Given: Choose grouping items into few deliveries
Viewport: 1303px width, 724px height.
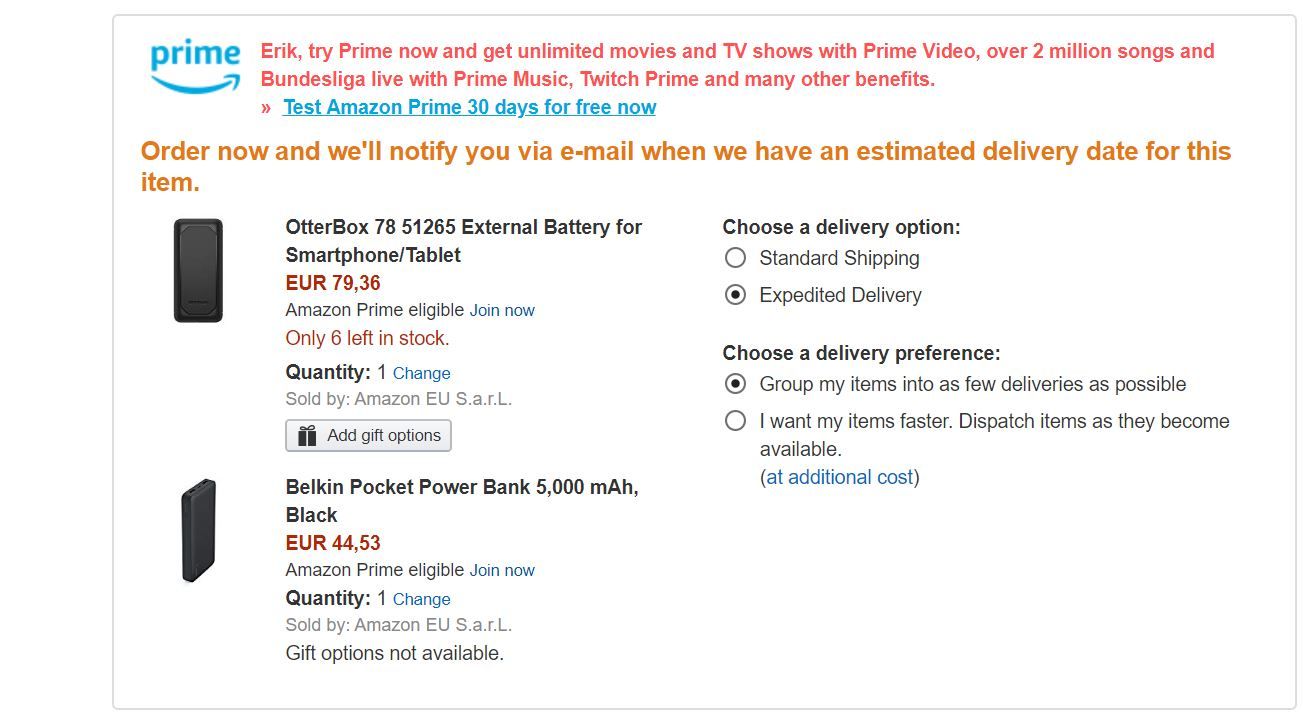Looking at the screenshot, I should (735, 384).
